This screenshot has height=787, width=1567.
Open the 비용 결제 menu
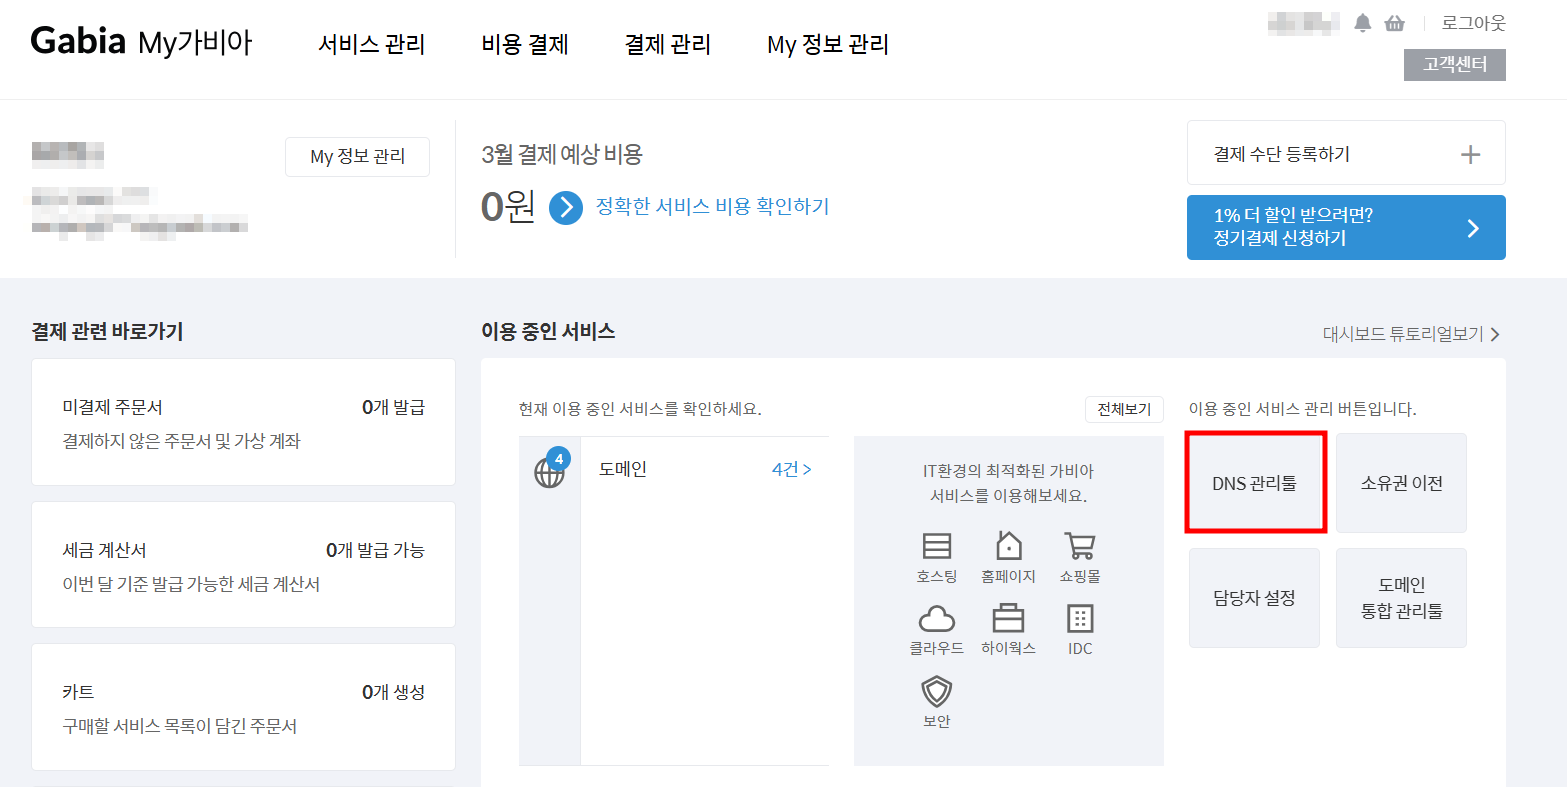[525, 44]
